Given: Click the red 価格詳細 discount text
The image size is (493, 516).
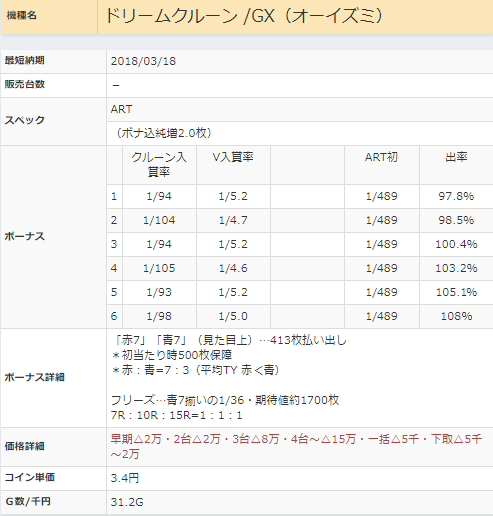Looking at the screenshot, I should [296, 446].
